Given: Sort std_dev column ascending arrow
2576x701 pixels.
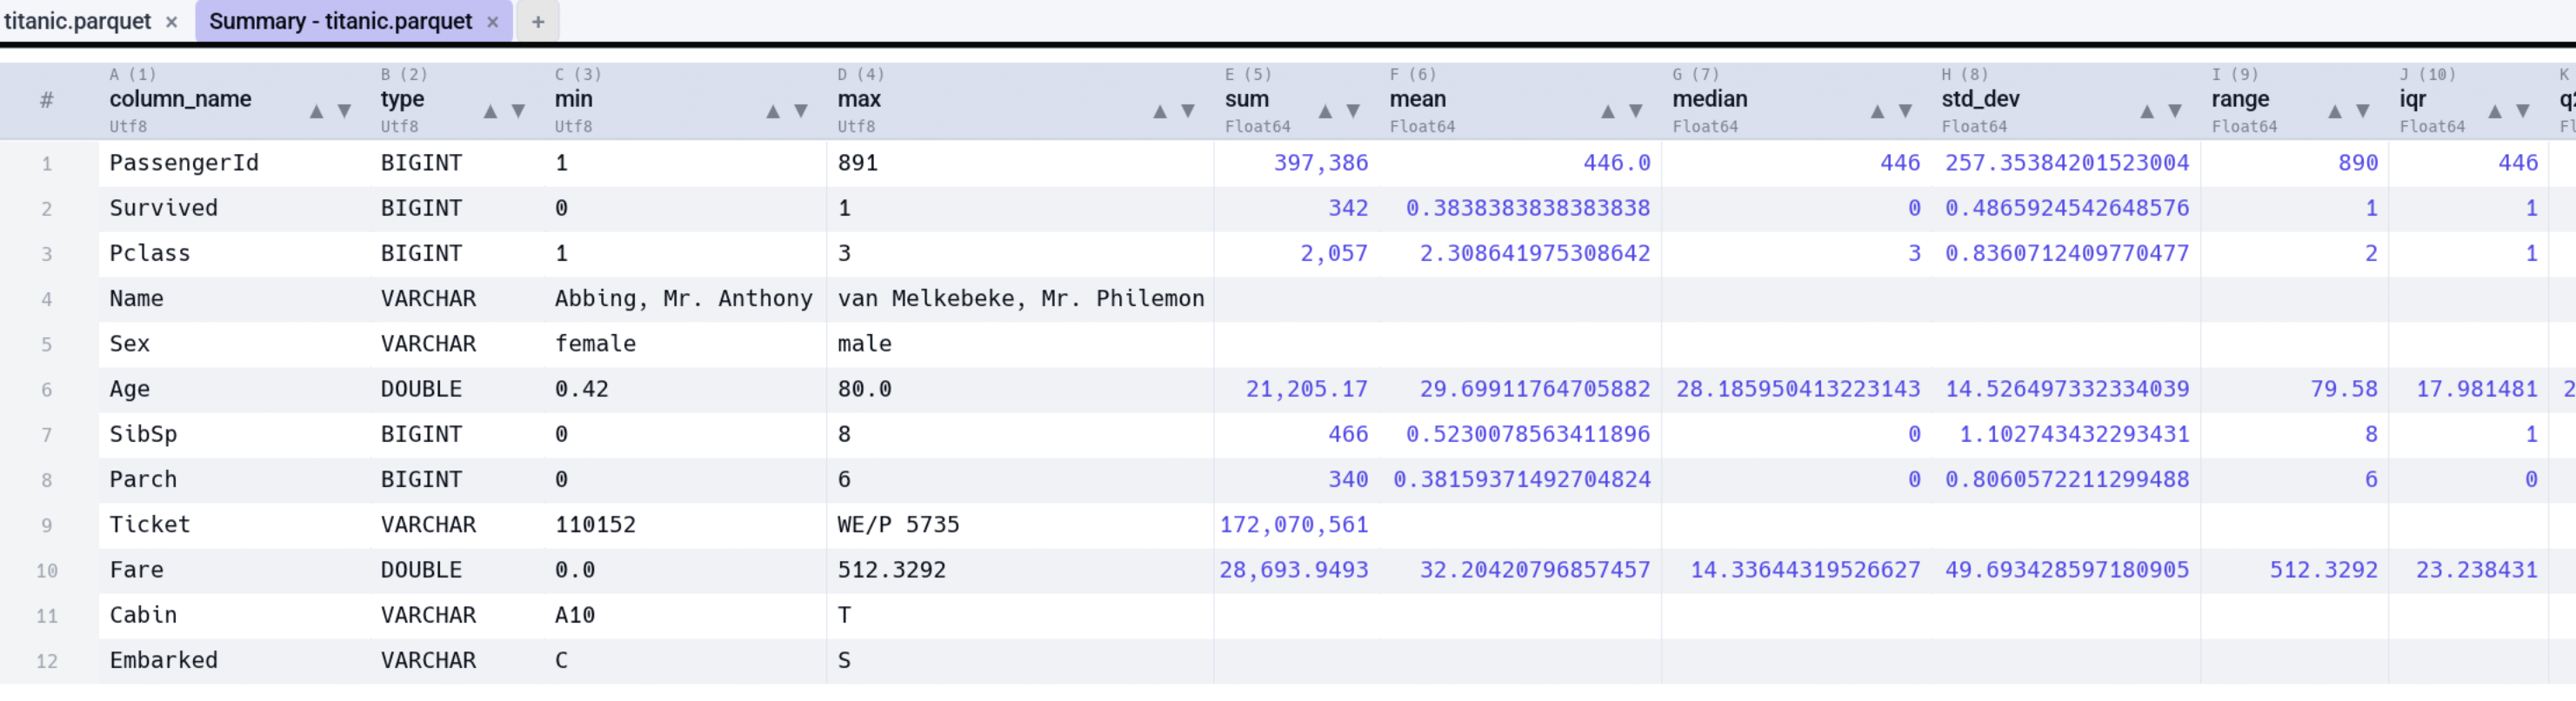Looking at the screenshot, I should coord(2147,111).
